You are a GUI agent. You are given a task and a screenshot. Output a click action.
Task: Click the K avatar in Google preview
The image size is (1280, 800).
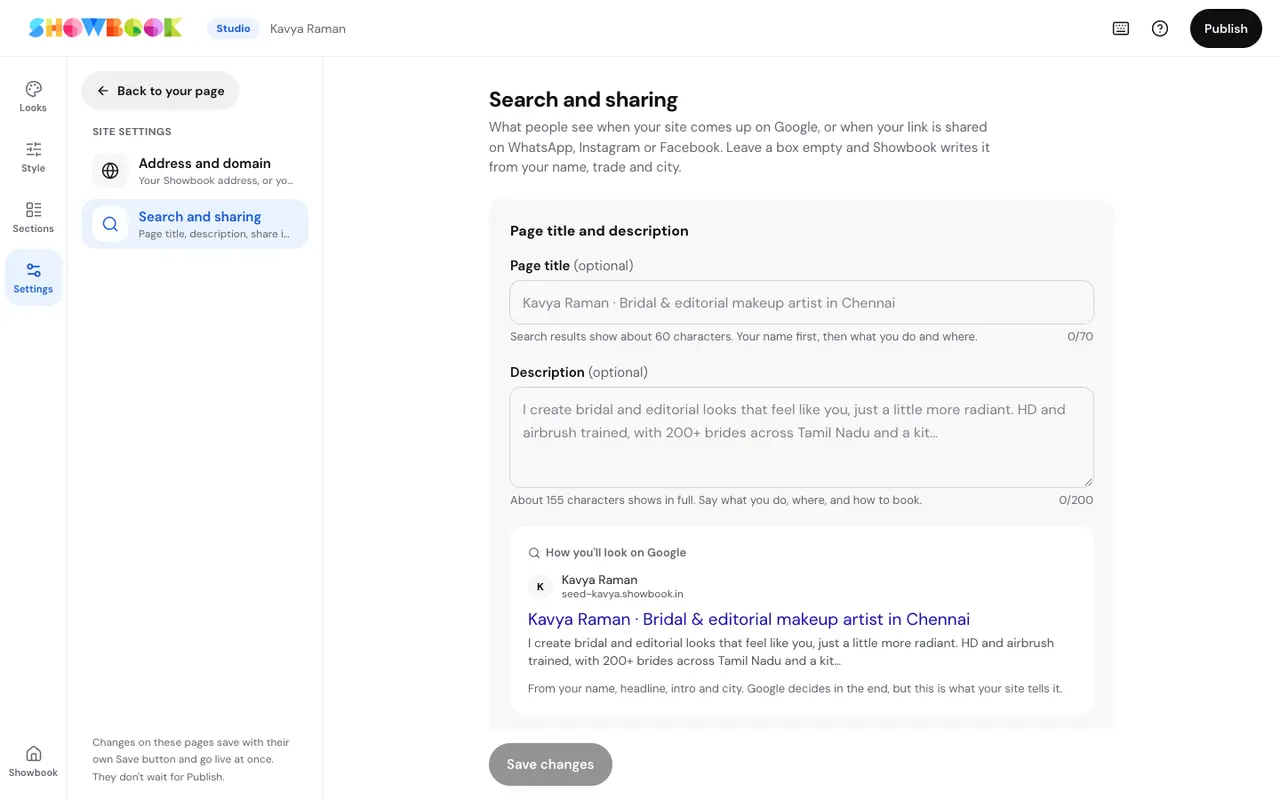click(540, 587)
